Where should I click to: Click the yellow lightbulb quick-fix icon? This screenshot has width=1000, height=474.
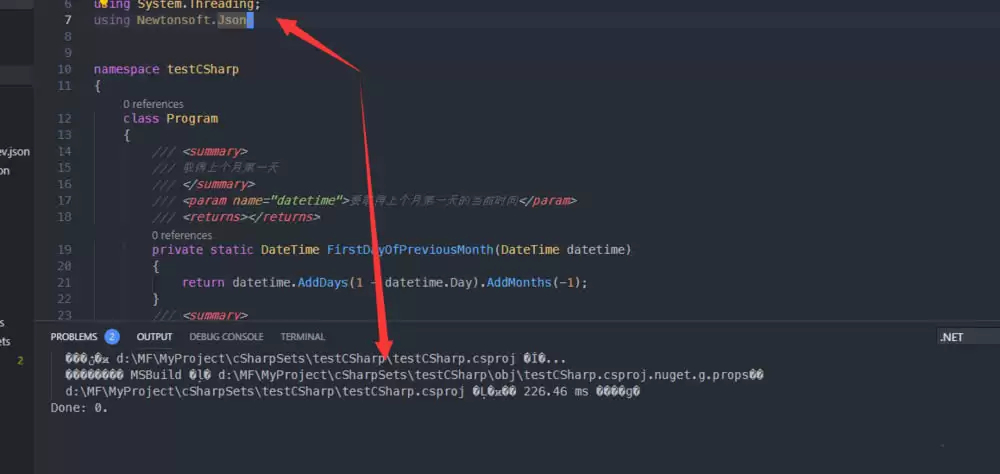[x=103, y=3]
